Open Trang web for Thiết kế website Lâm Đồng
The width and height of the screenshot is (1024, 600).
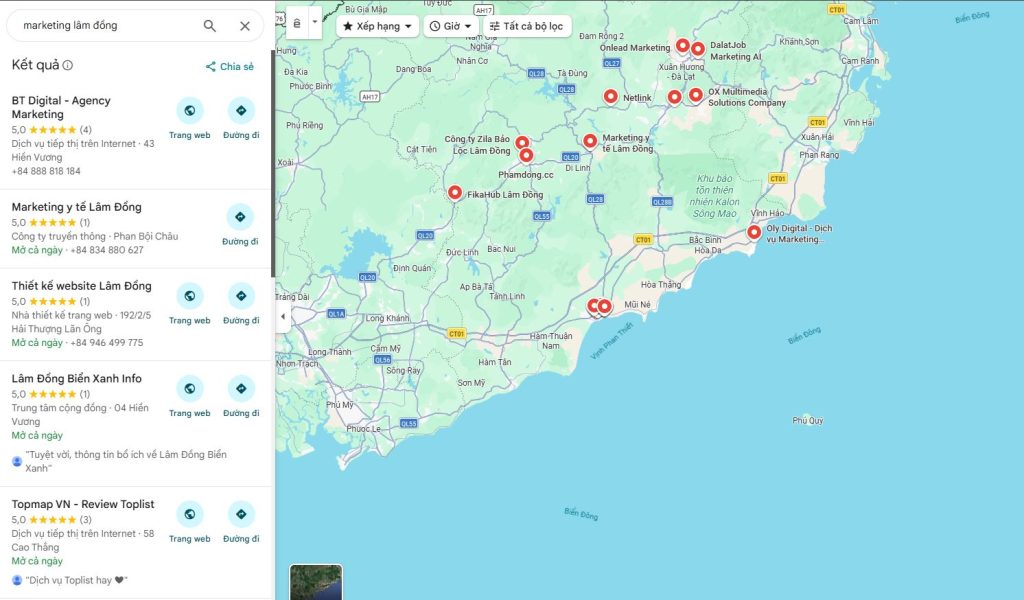pos(189,304)
